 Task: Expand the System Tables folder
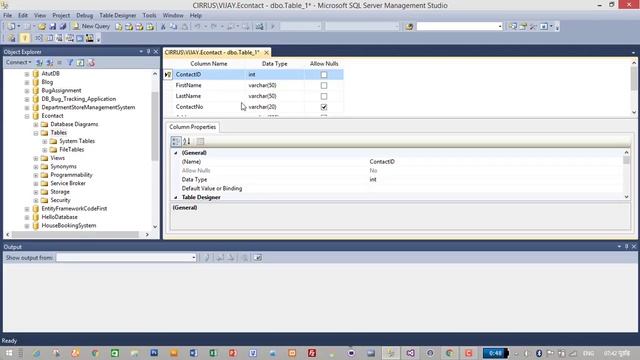coord(45,142)
